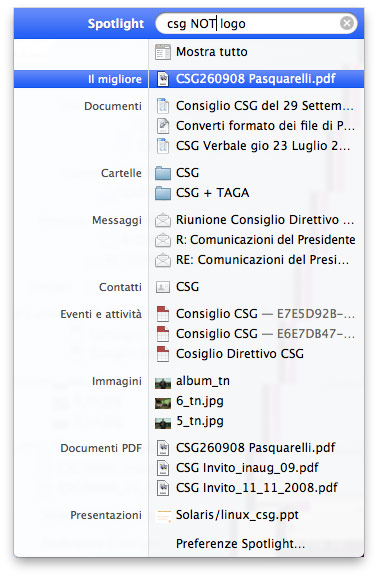
Task: Open the top hit CSG260908 Pasquarelli.pdf
Action: tap(255, 79)
